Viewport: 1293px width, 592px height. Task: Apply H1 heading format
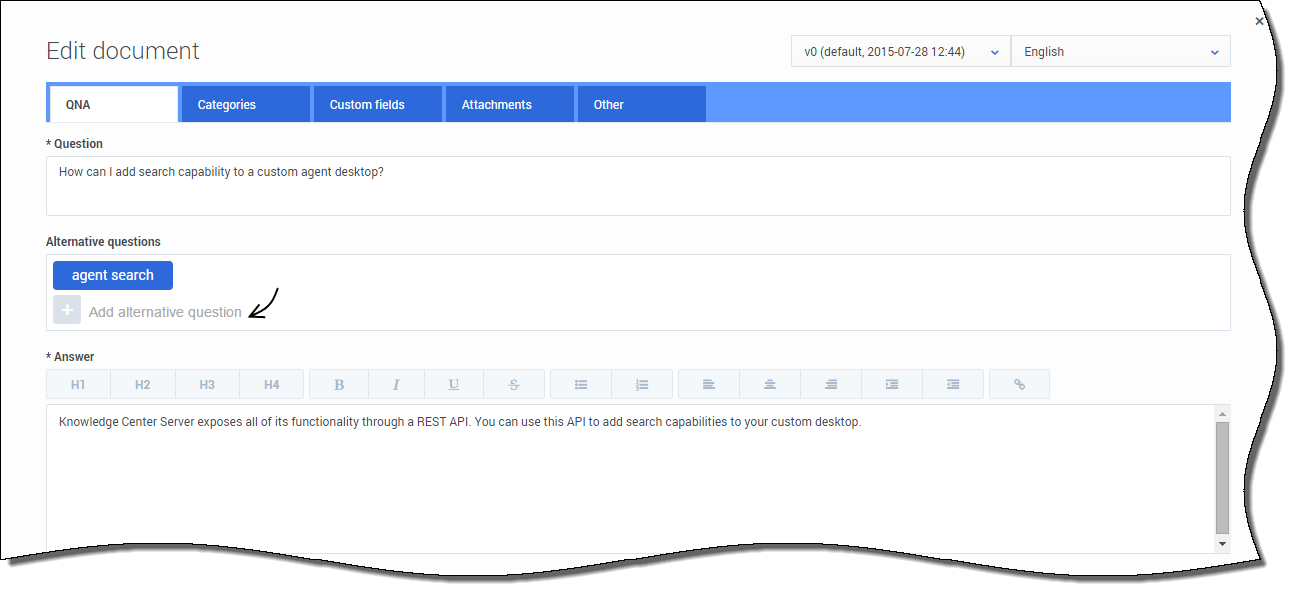(78, 385)
